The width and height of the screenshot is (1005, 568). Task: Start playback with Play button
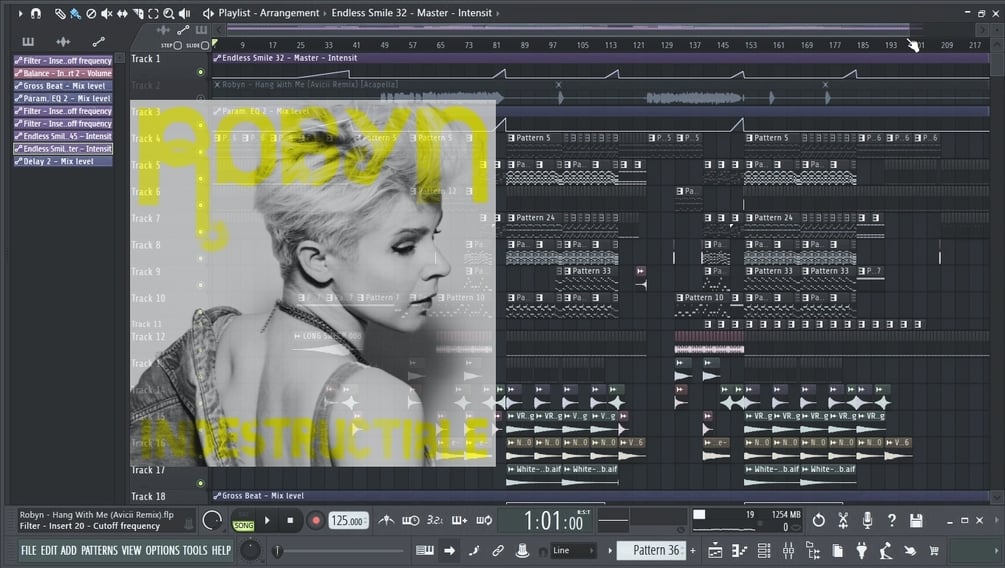[x=267, y=521]
